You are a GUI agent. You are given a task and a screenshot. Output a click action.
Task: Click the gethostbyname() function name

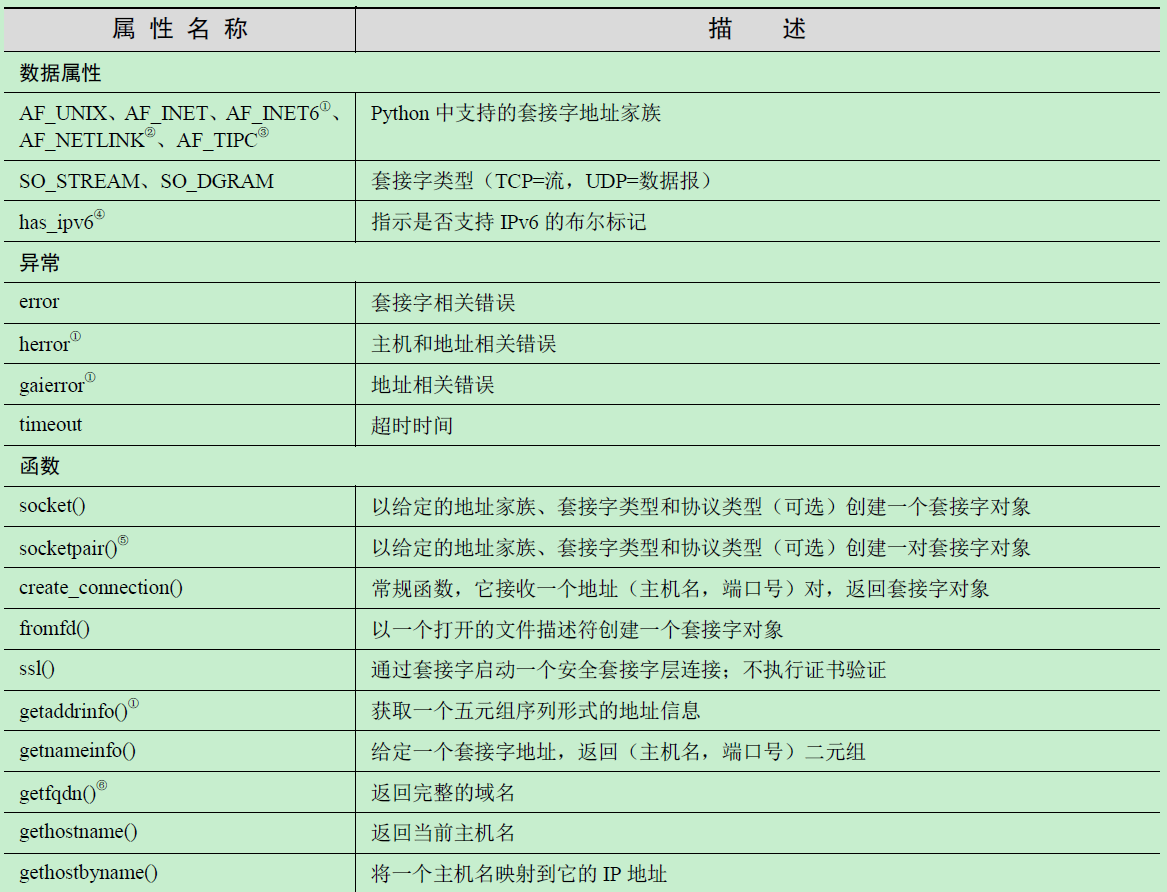[x=89, y=873]
